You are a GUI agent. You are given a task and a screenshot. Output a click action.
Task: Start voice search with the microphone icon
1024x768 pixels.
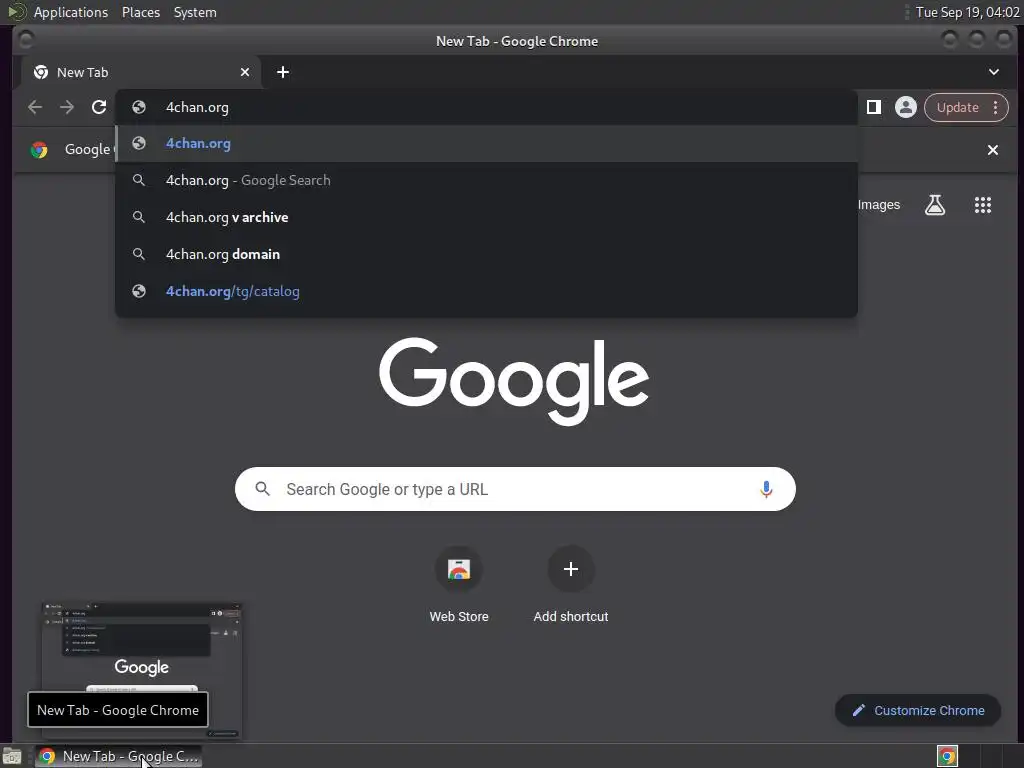pyautogui.click(x=767, y=489)
